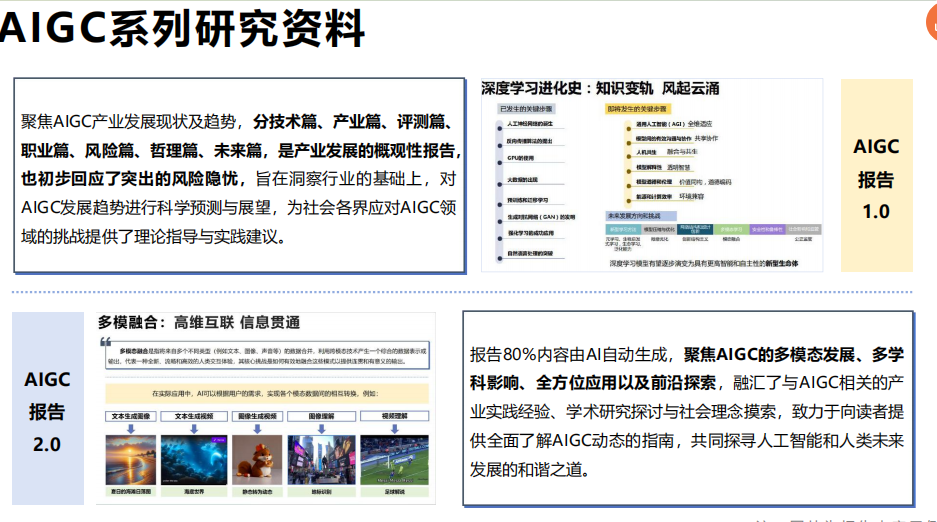Image resolution: width=937 pixels, height=522 pixels.
Task: Open the squirrel figurine thumbnail
Action: pos(257,460)
